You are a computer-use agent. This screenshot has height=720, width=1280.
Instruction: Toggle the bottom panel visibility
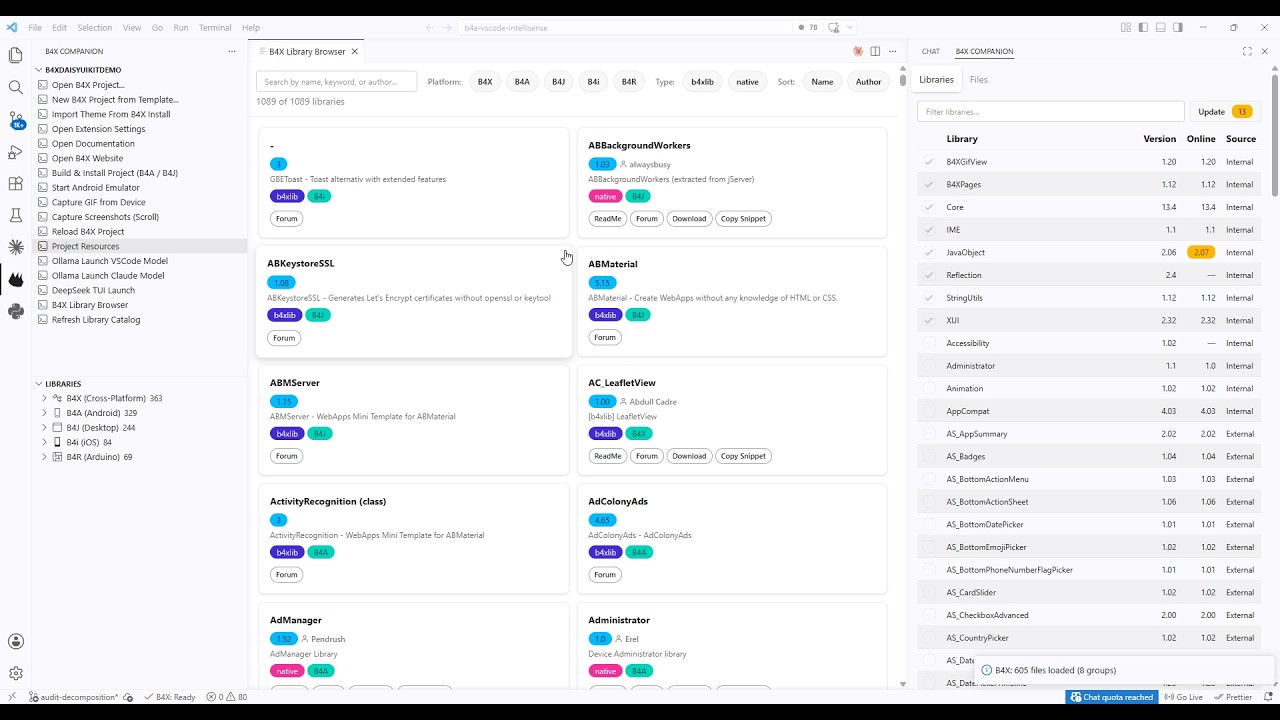click(x=1160, y=27)
